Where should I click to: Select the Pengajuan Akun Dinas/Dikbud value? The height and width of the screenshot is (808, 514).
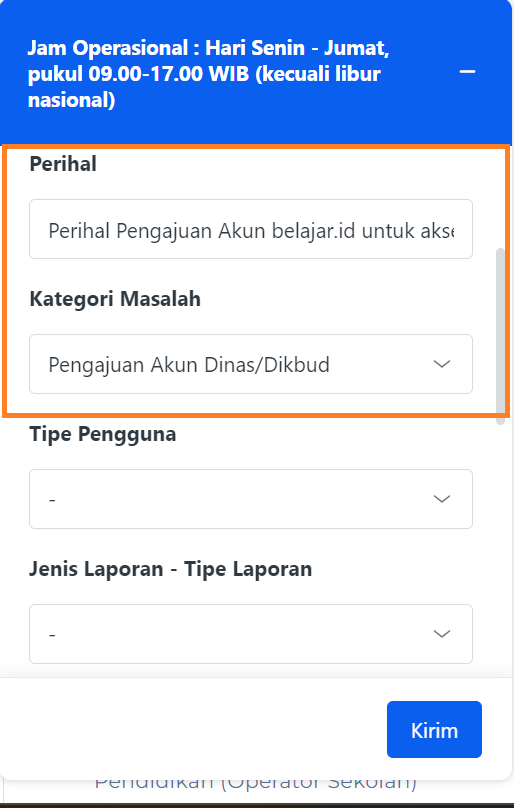(x=189, y=364)
